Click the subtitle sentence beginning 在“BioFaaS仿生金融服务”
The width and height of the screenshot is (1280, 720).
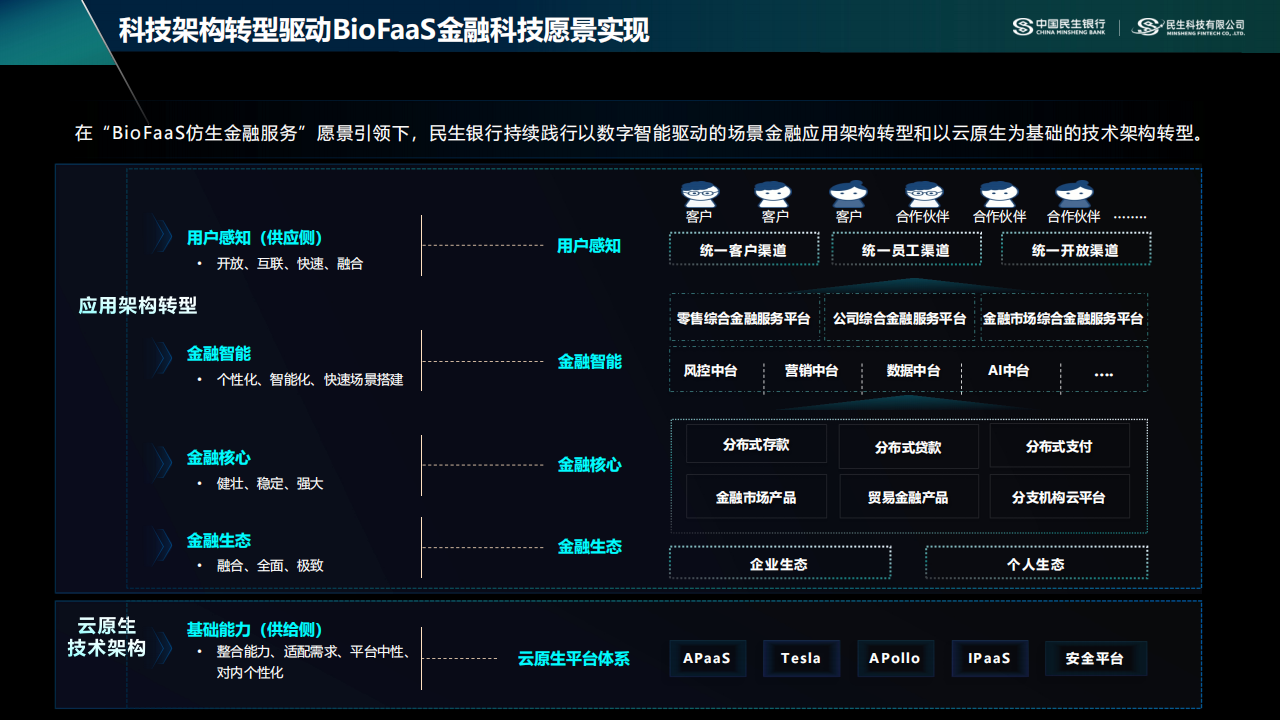(x=638, y=133)
